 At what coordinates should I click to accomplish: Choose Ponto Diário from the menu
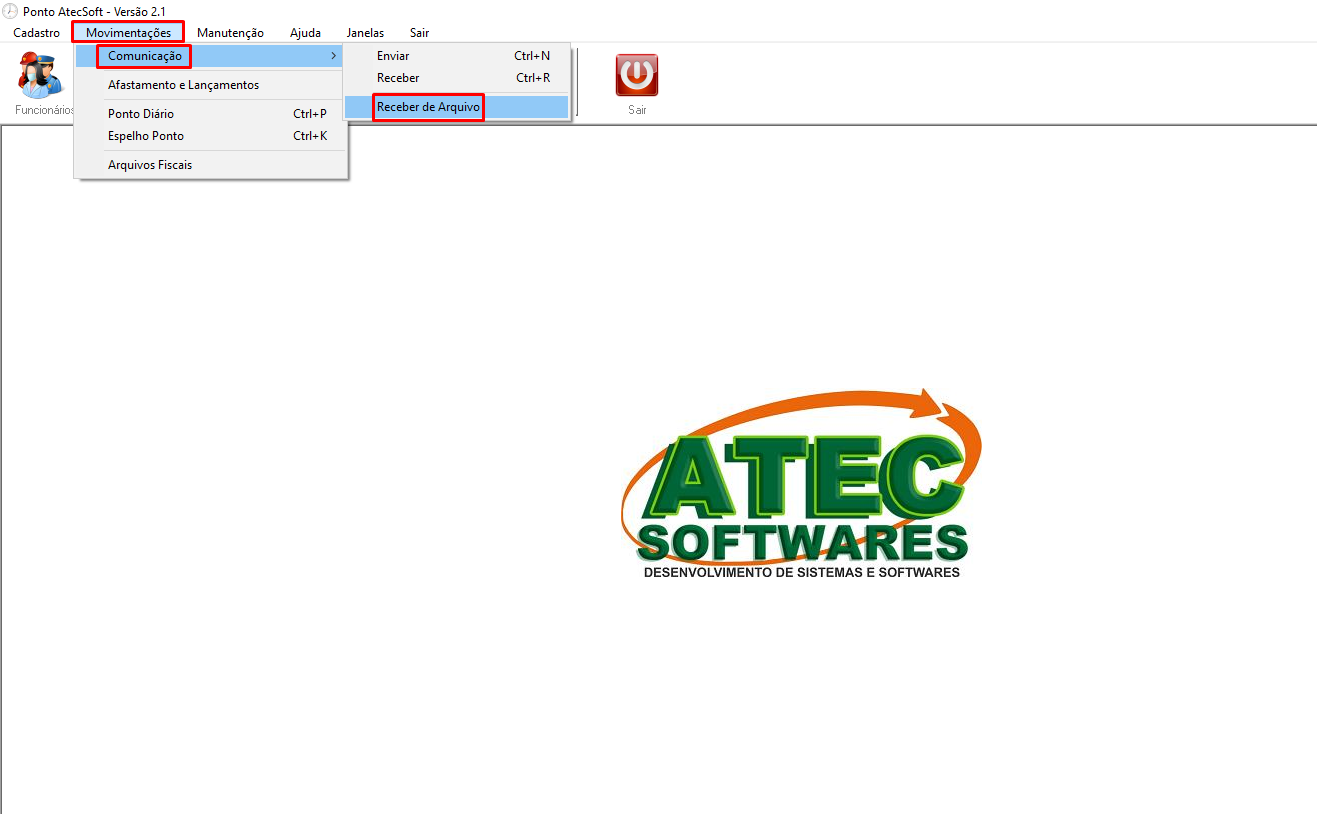point(211,114)
